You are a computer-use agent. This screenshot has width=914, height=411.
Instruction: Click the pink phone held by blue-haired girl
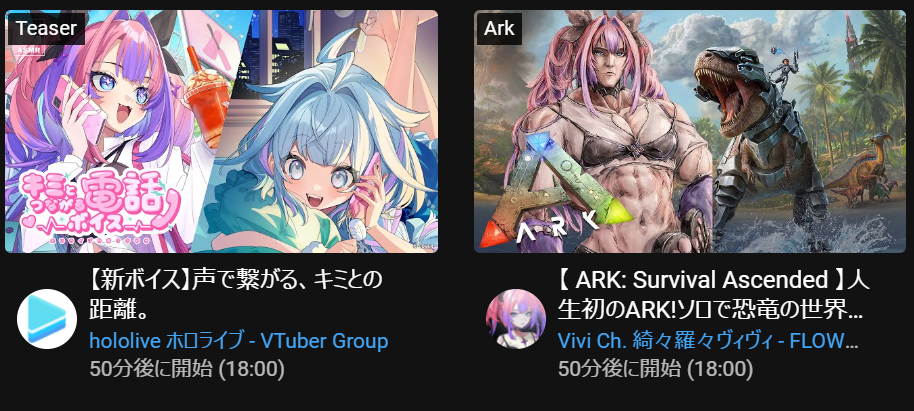point(365,185)
